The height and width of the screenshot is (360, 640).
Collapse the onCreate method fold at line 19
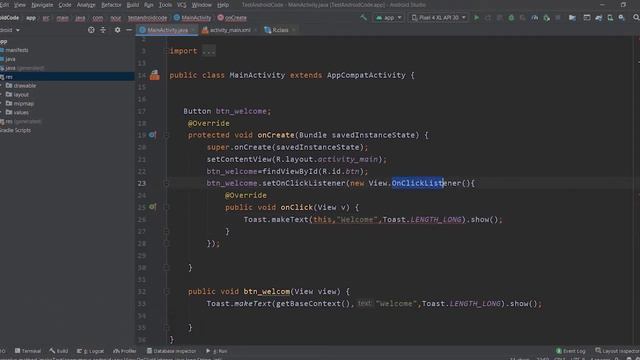[166, 135]
